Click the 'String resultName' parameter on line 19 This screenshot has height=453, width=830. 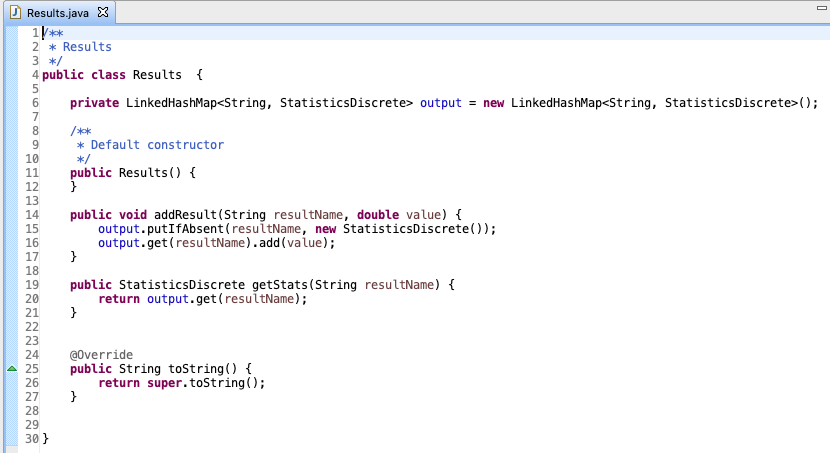[374, 285]
